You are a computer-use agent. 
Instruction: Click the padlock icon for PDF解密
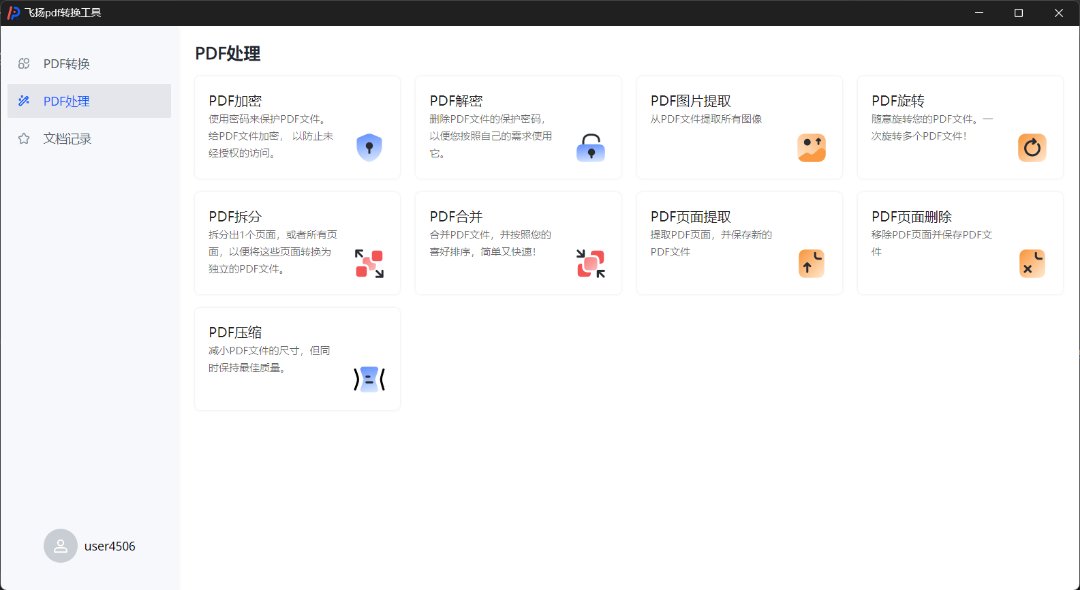click(590, 148)
